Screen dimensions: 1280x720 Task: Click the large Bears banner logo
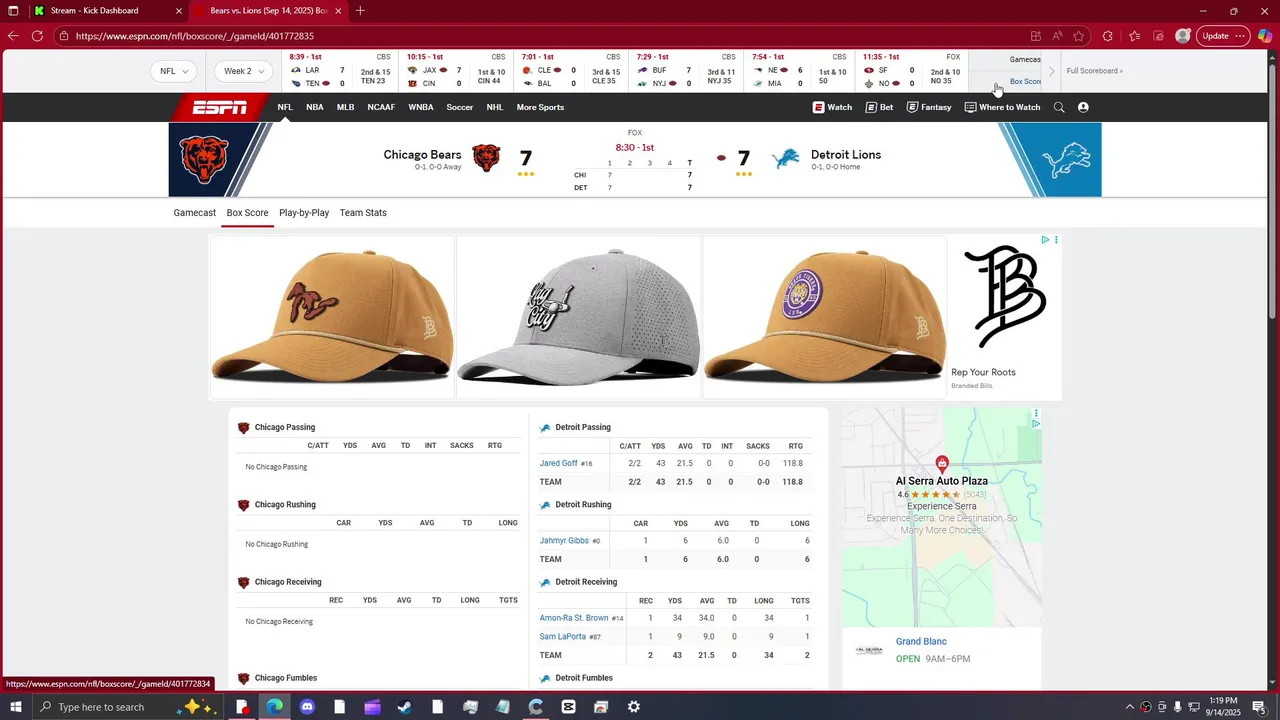click(x=204, y=160)
